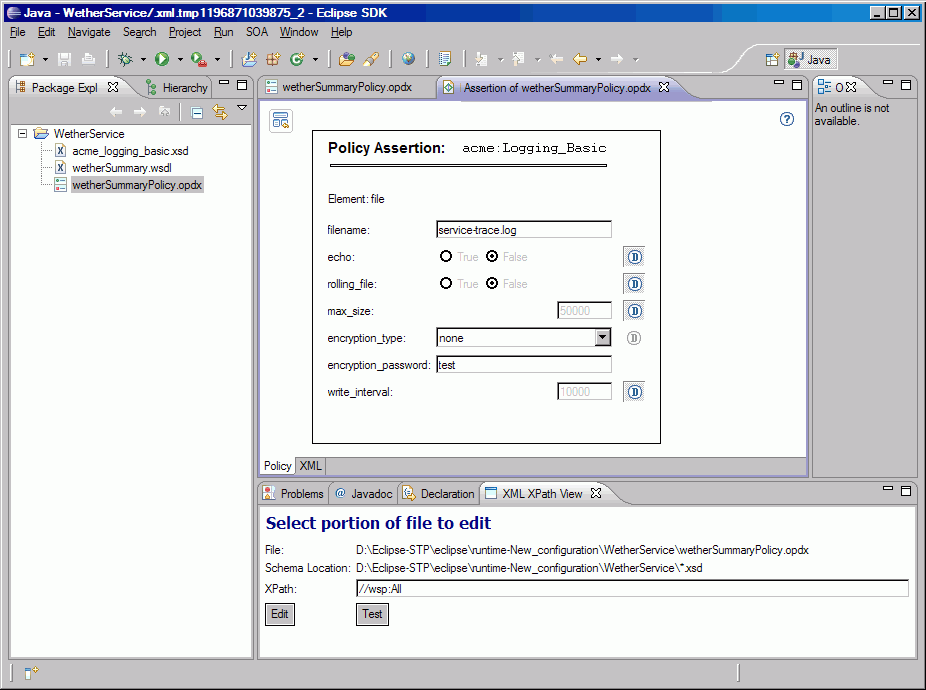This screenshot has width=926, height=690.
Task: Open the encryption_type dropdown
Action: [x=602, y=337]
